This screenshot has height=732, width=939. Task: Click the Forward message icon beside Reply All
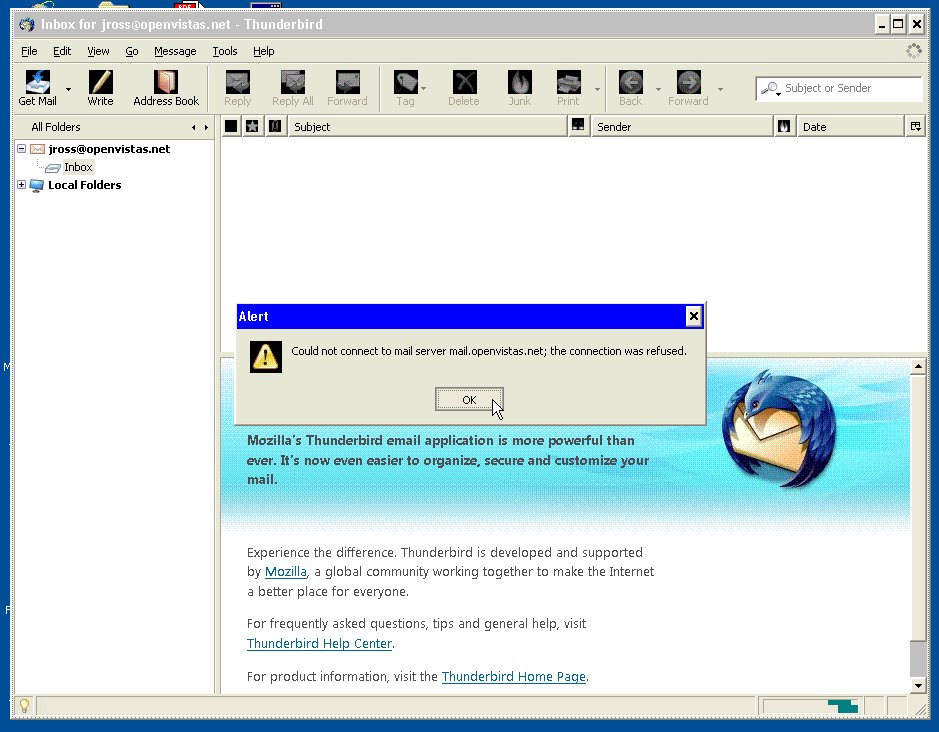click(x=347, y=82)
